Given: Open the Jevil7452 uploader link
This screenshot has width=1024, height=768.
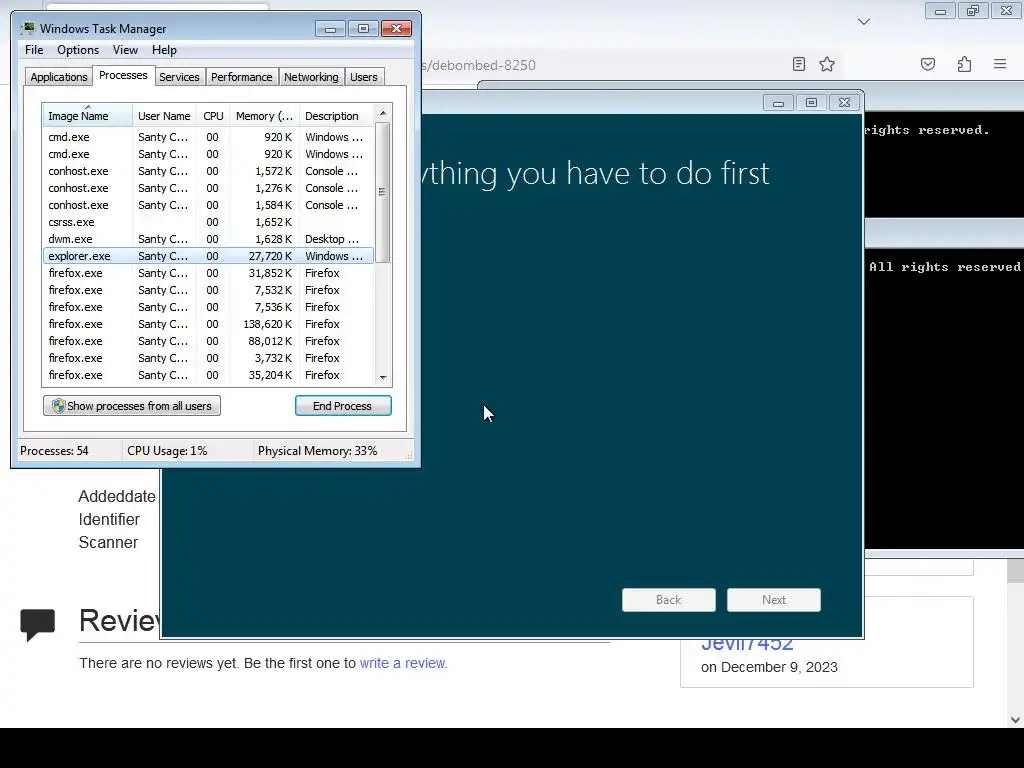Looking at the screenshot, I should 746,643.
